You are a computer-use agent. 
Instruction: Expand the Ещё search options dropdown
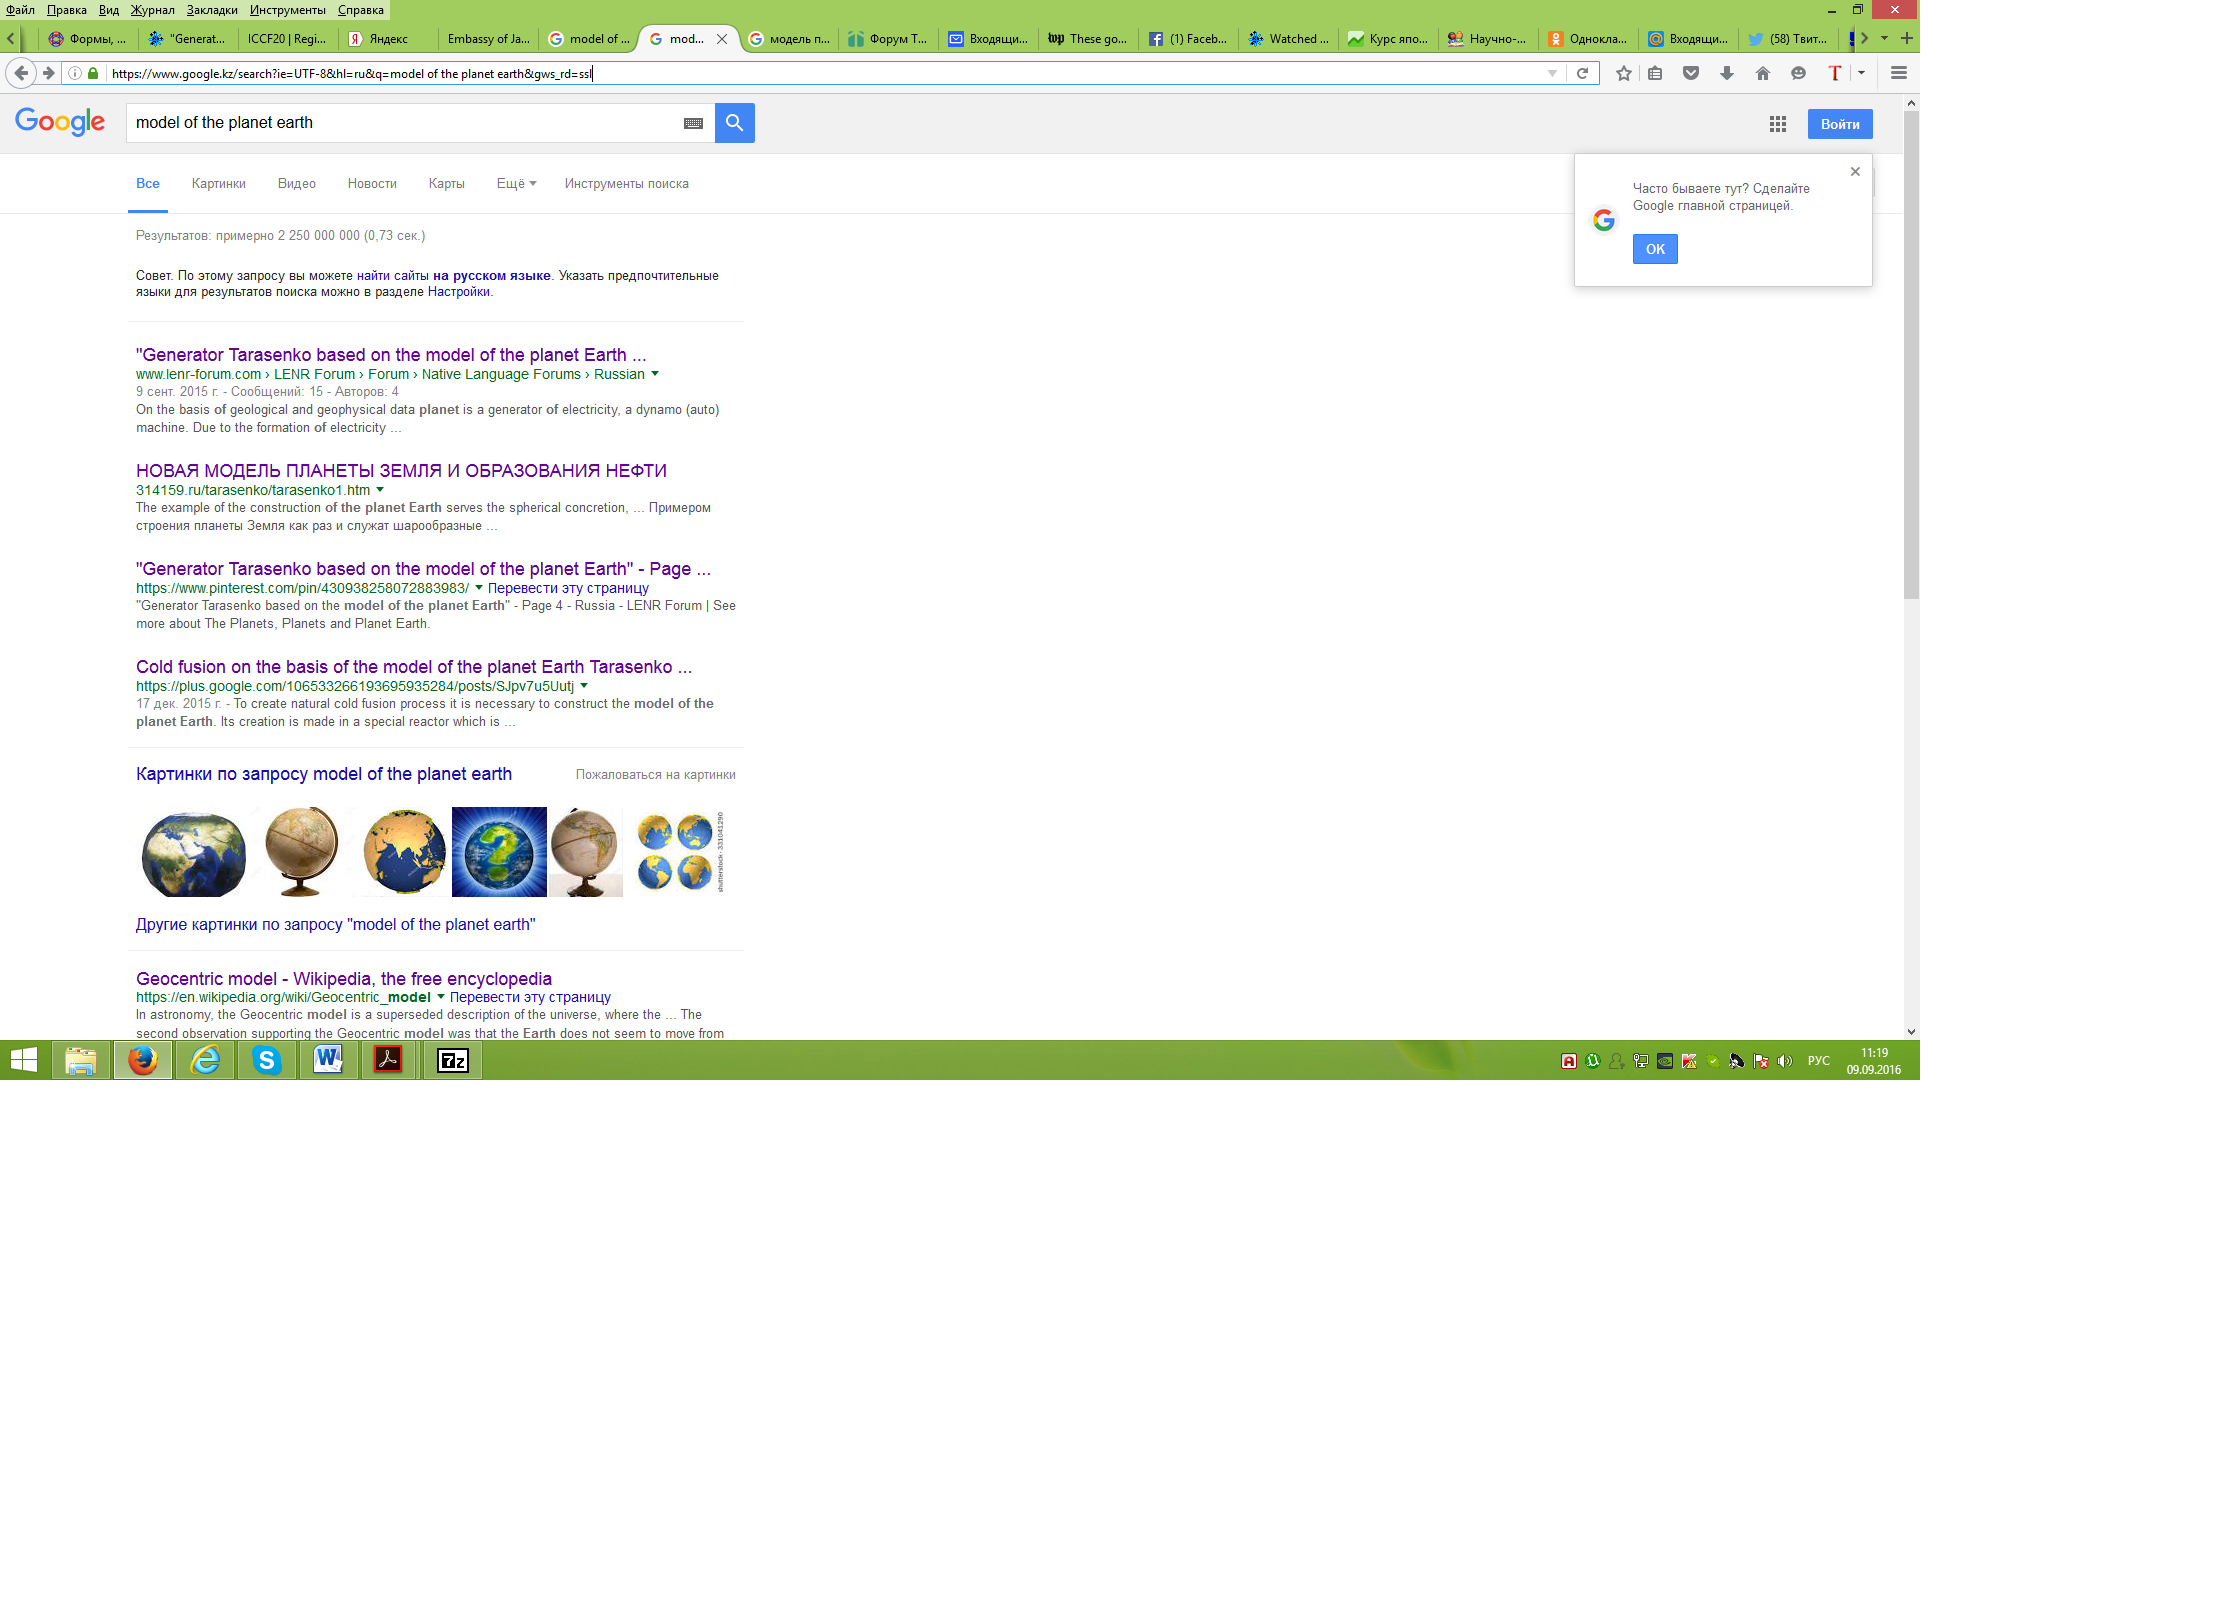(x=516, y=184)
